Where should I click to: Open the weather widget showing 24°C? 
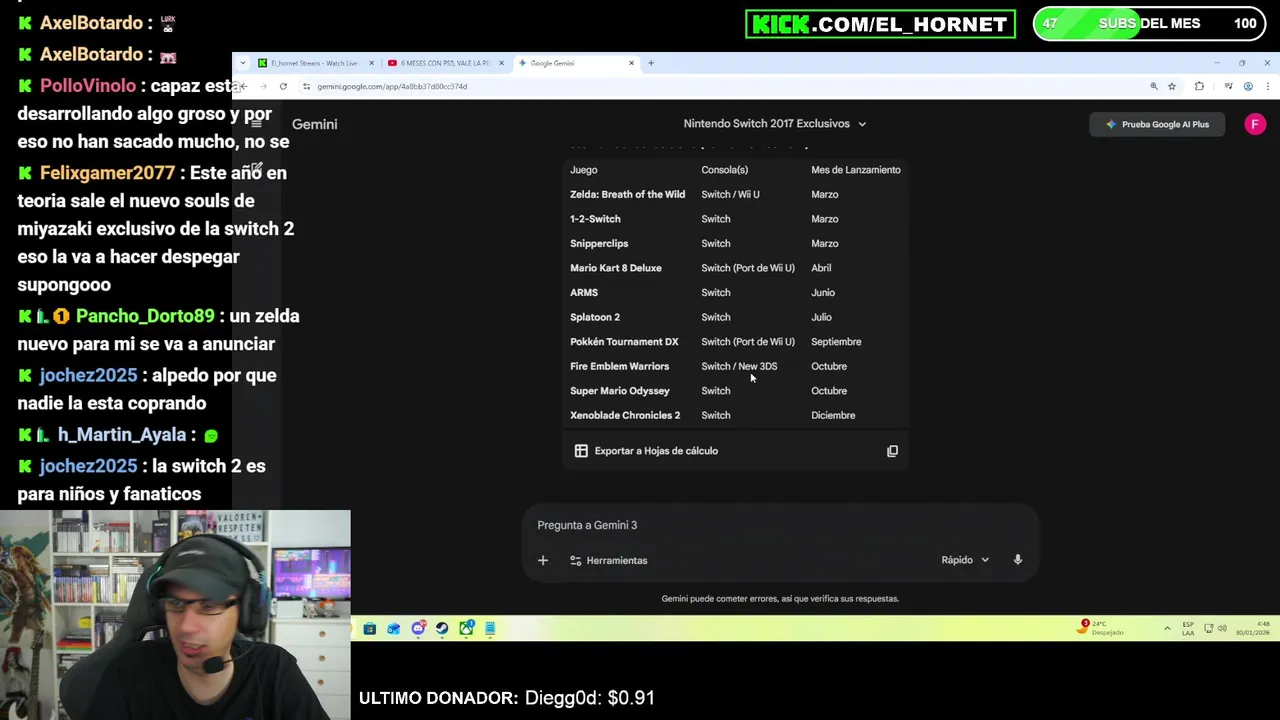[1101, 628]
